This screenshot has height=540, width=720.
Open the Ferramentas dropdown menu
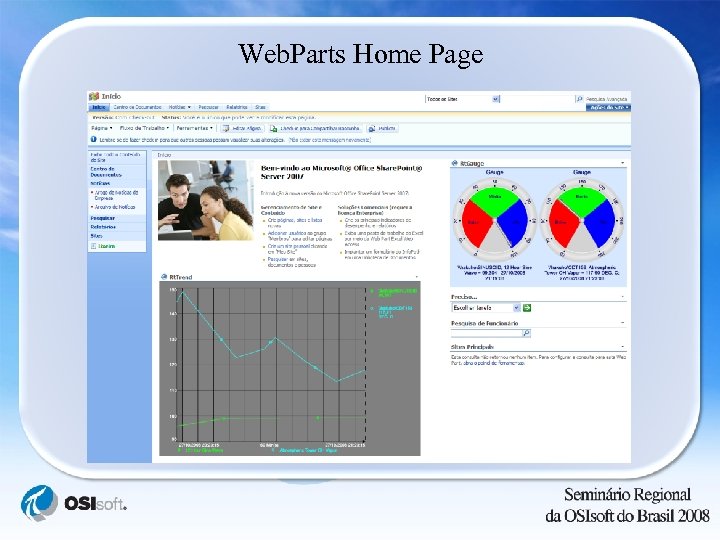tap(195, 129)
